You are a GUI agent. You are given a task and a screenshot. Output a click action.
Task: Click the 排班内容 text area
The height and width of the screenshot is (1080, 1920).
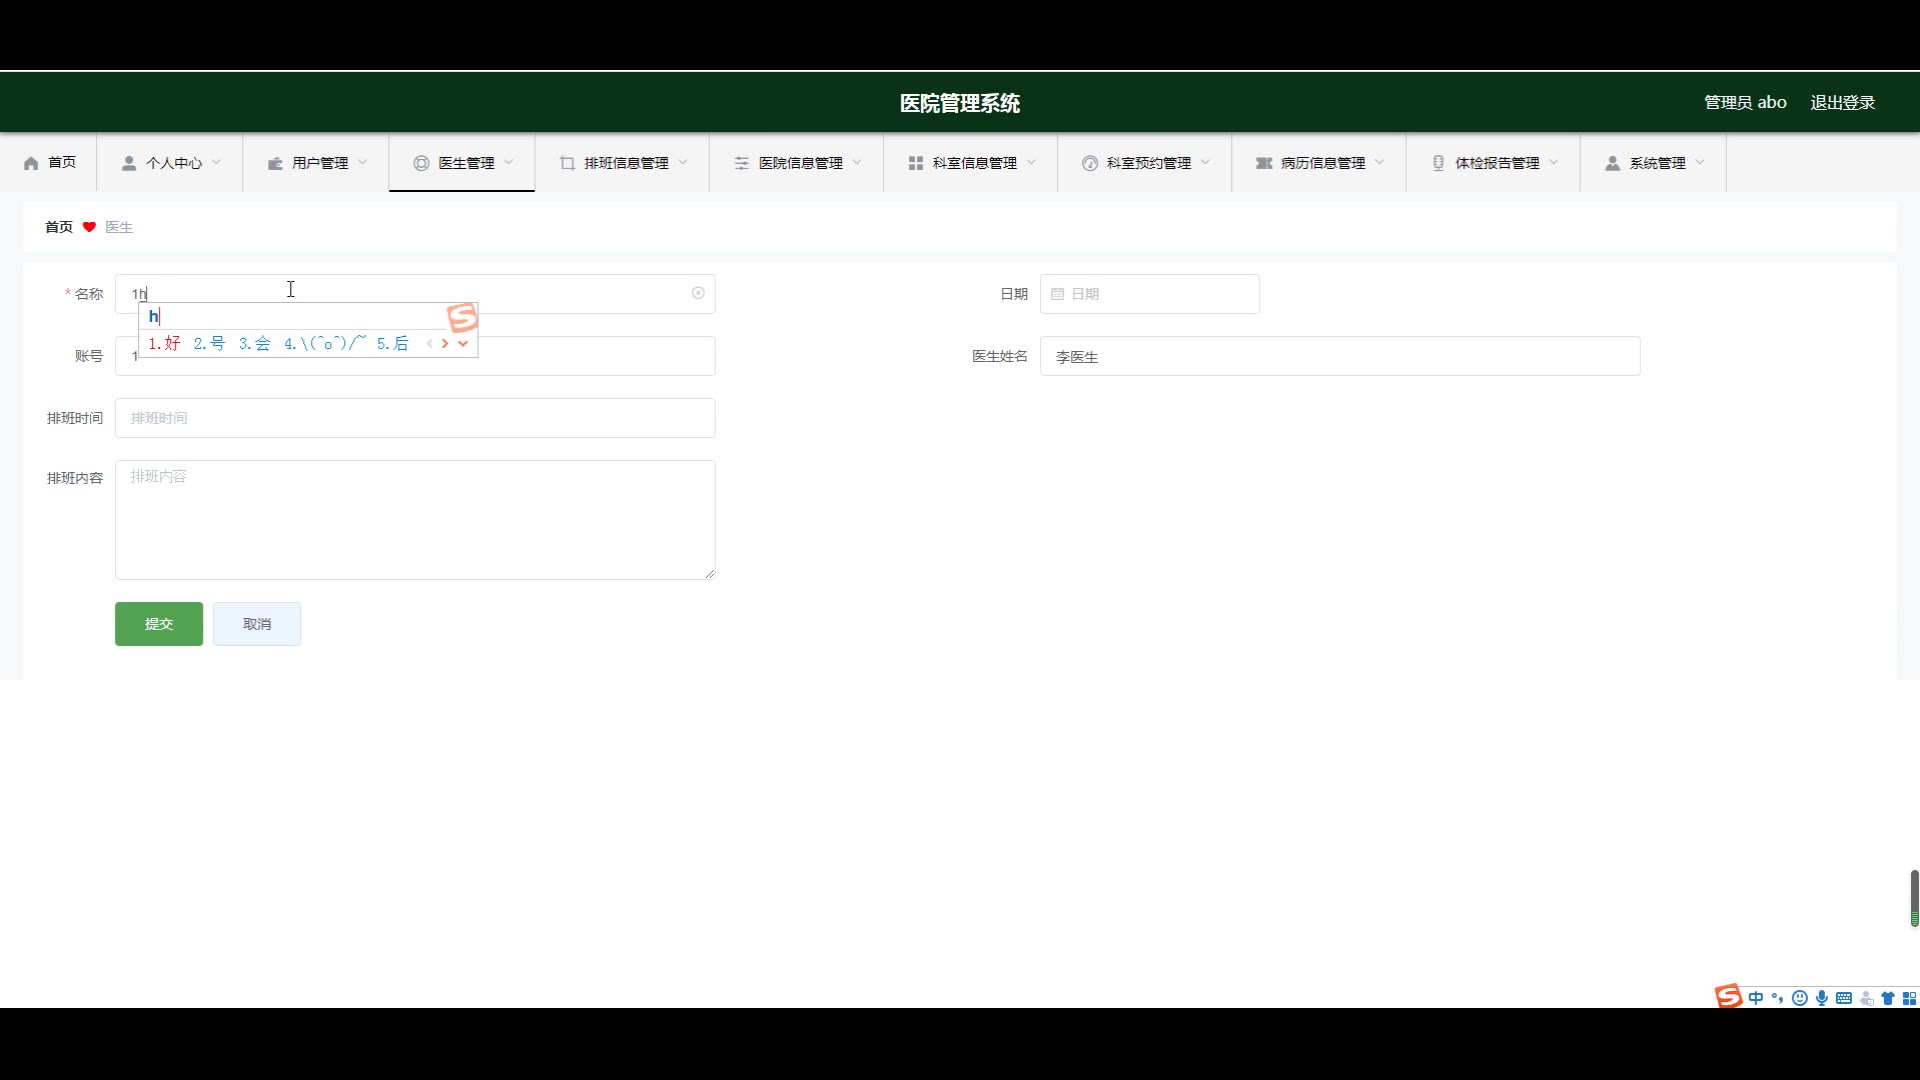click(415, 520)
